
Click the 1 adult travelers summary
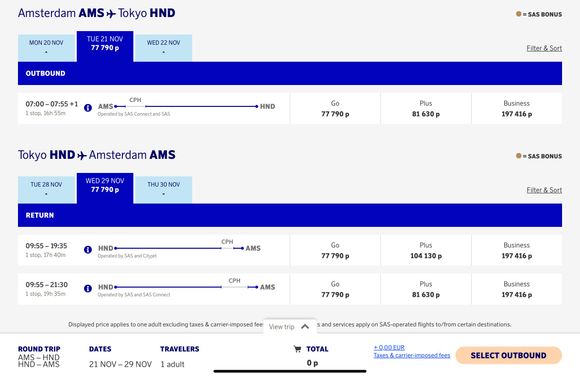172,364
